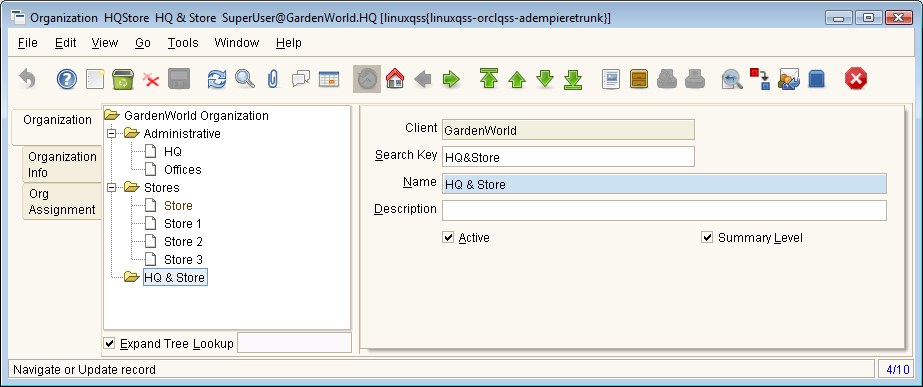Open the File menu
Screen dimensions: 923x387
point(28,42)
